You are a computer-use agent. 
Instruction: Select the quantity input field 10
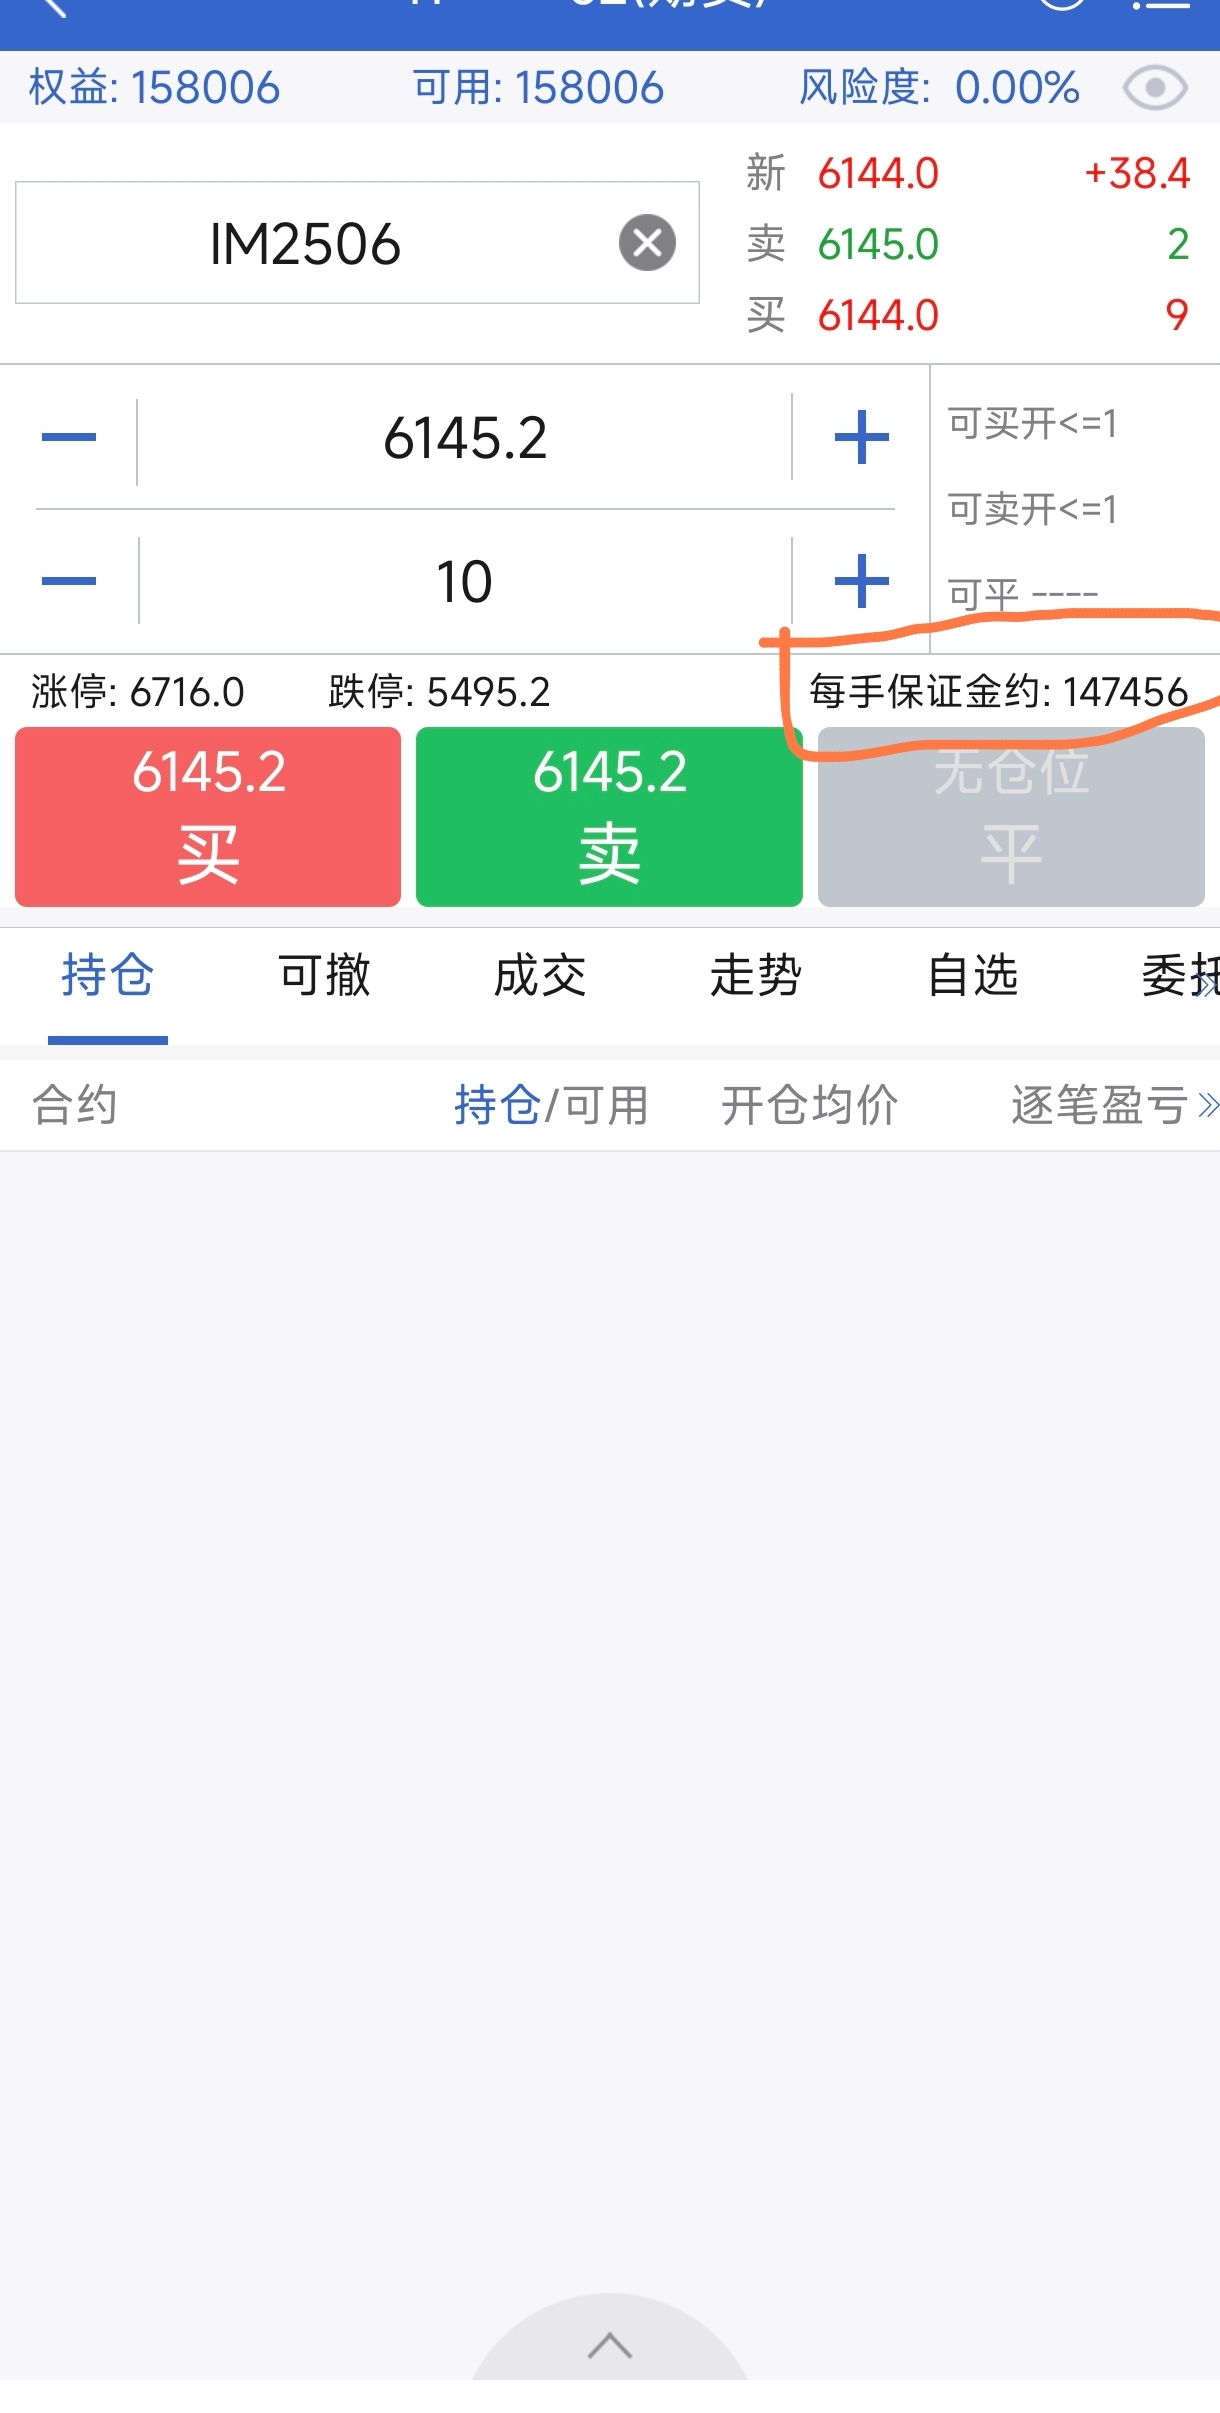(465, 581)
